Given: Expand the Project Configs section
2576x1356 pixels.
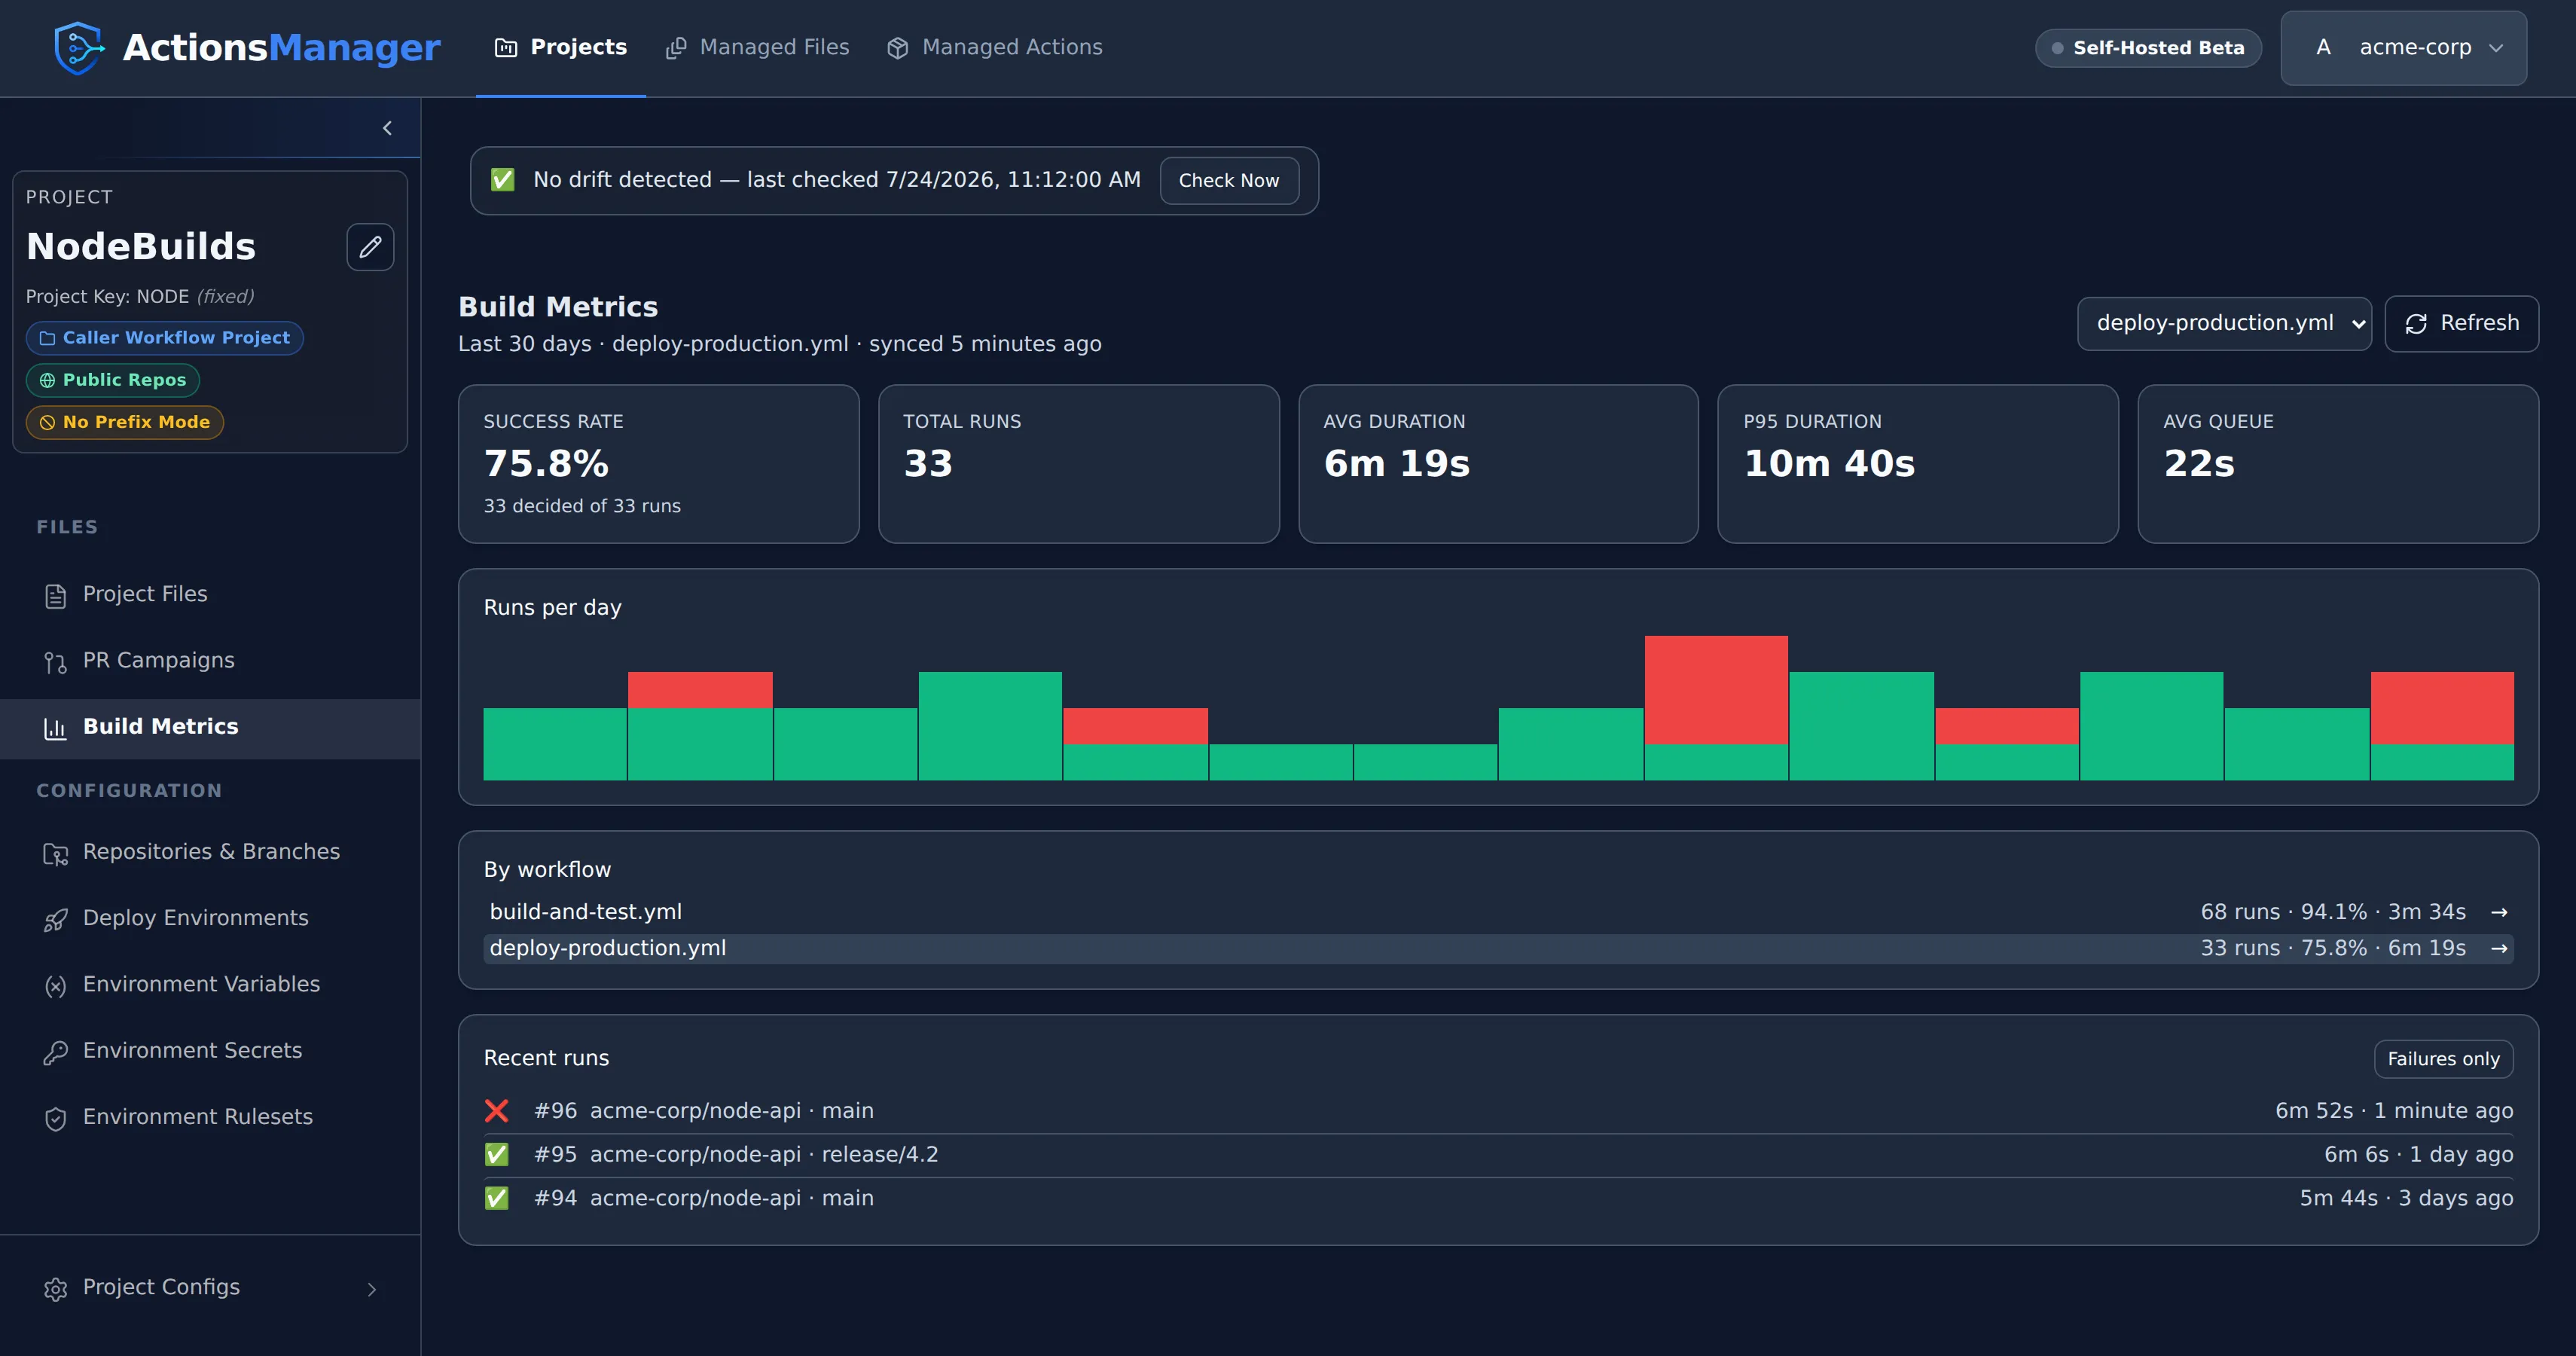Looking at the screenshot, I should point(371,1289).
